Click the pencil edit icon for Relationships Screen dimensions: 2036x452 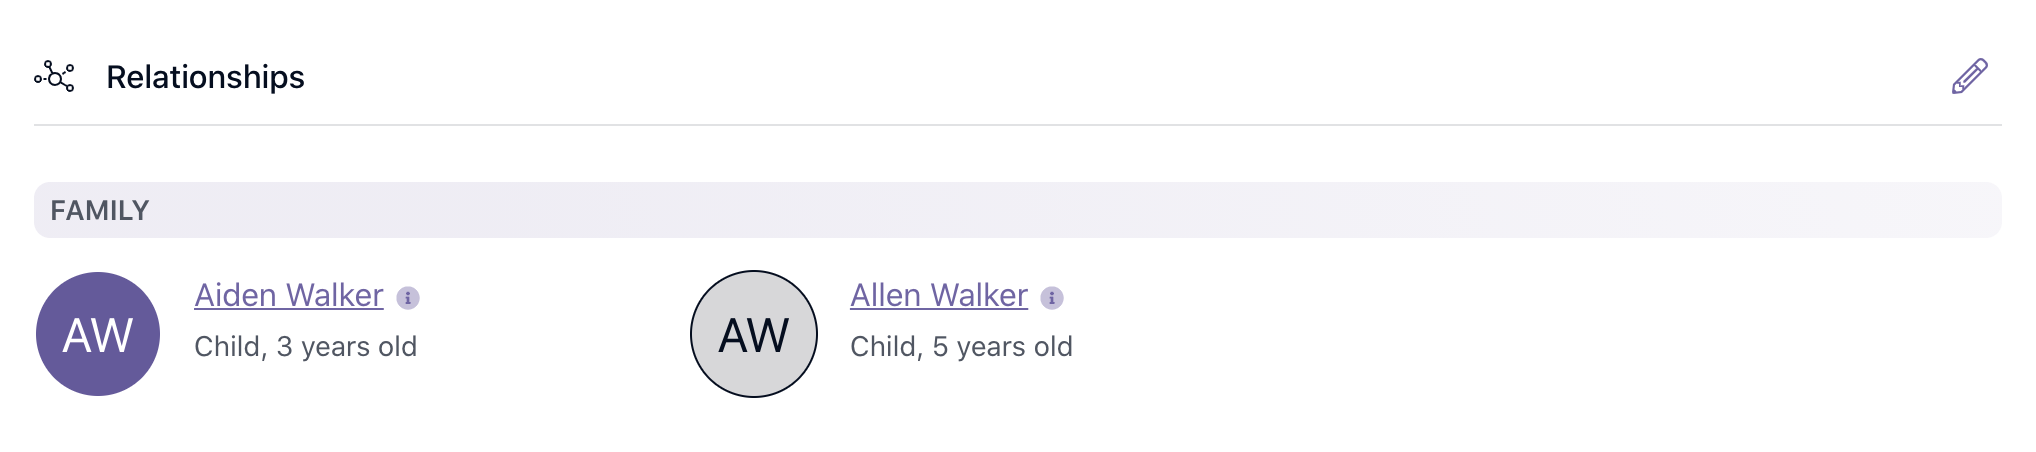(x=1969, y=76)
